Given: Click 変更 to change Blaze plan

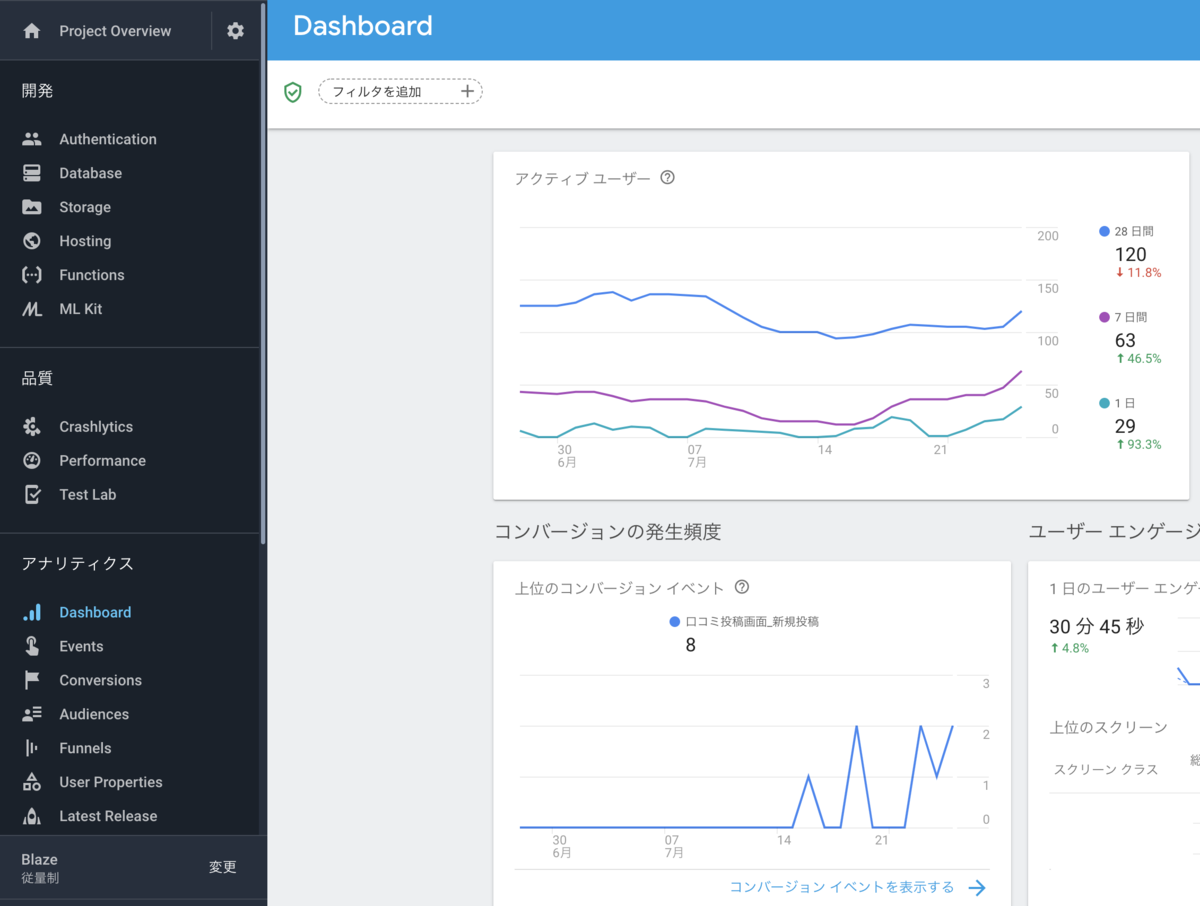Looking at the screenshot, I should [223, 867].
